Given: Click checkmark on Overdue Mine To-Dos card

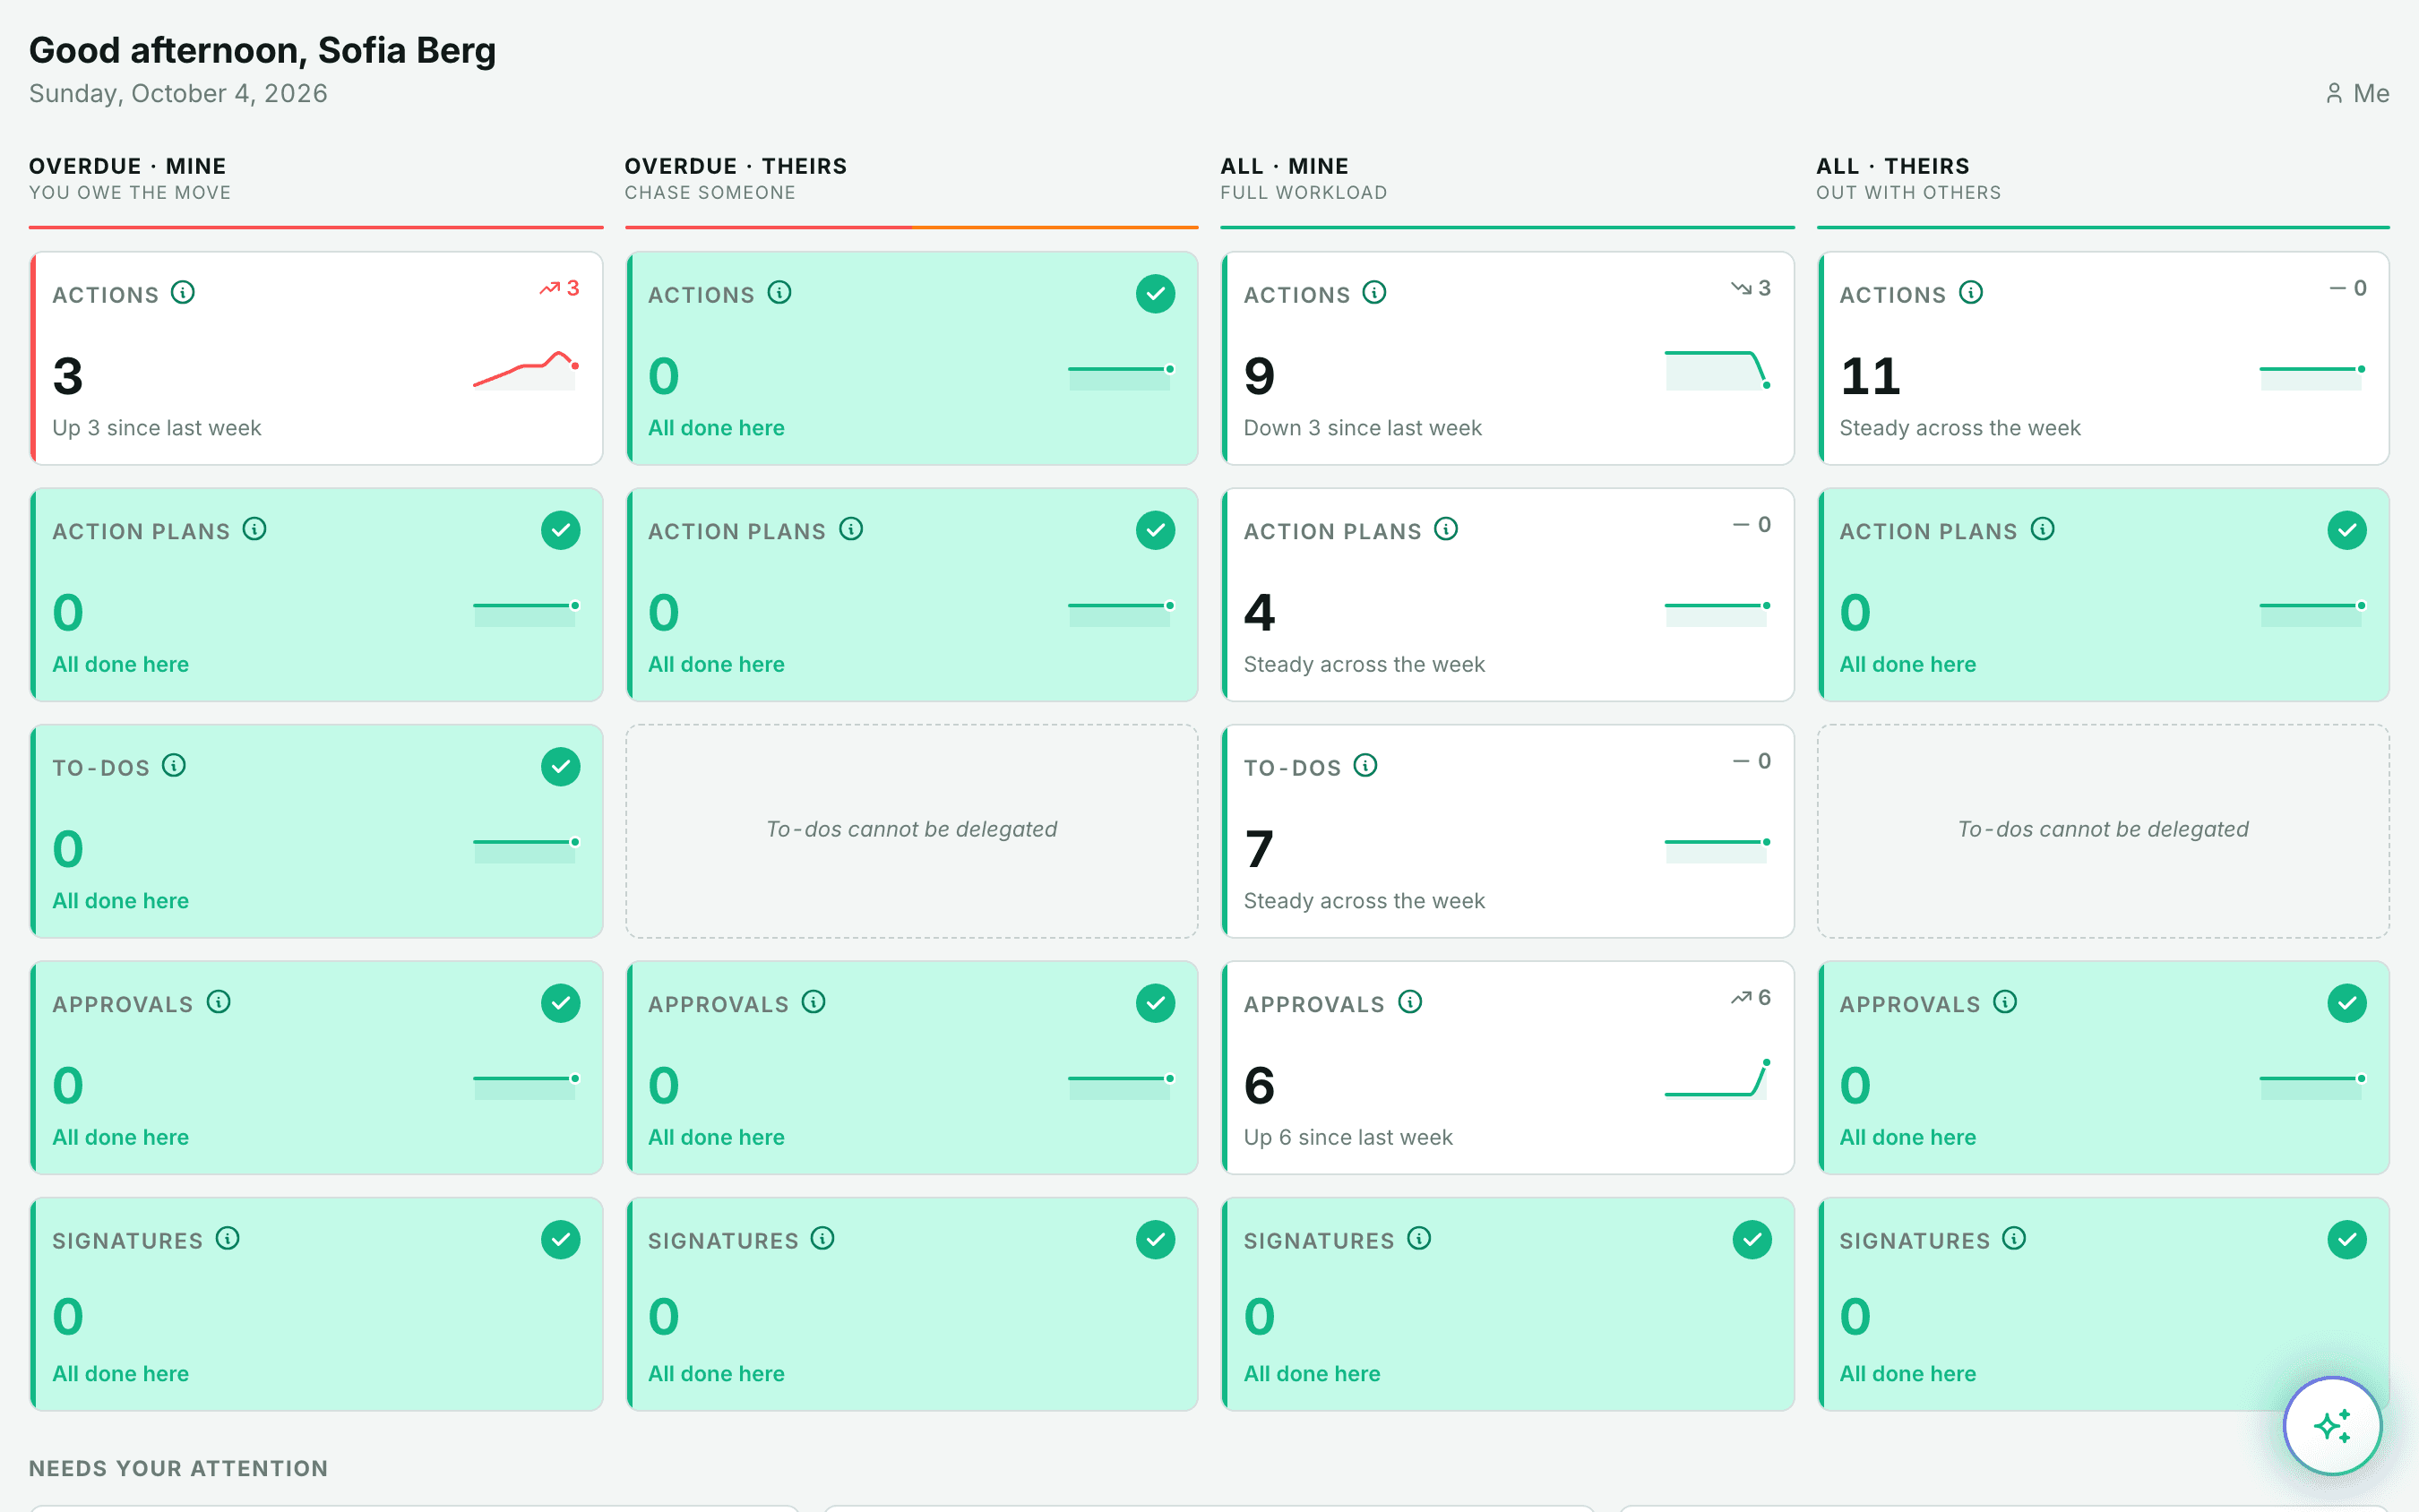Looking at the screenshot, I should (560, 767).
